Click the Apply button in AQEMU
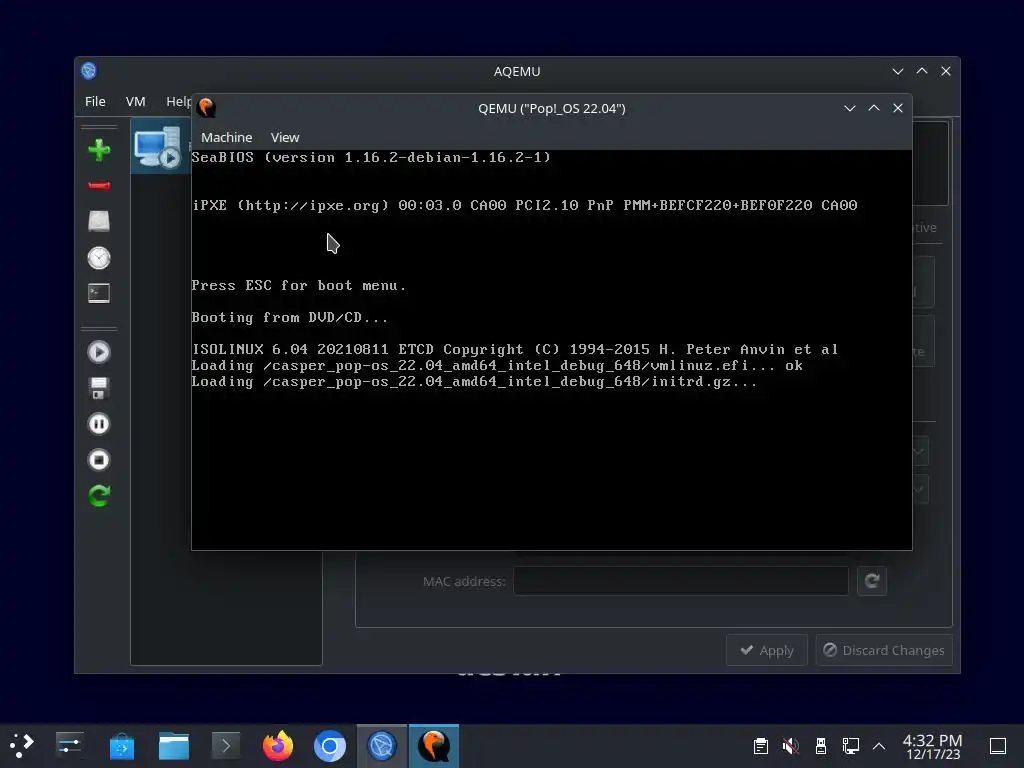The height and width of the screenshot is (768, 1024). 767,650
